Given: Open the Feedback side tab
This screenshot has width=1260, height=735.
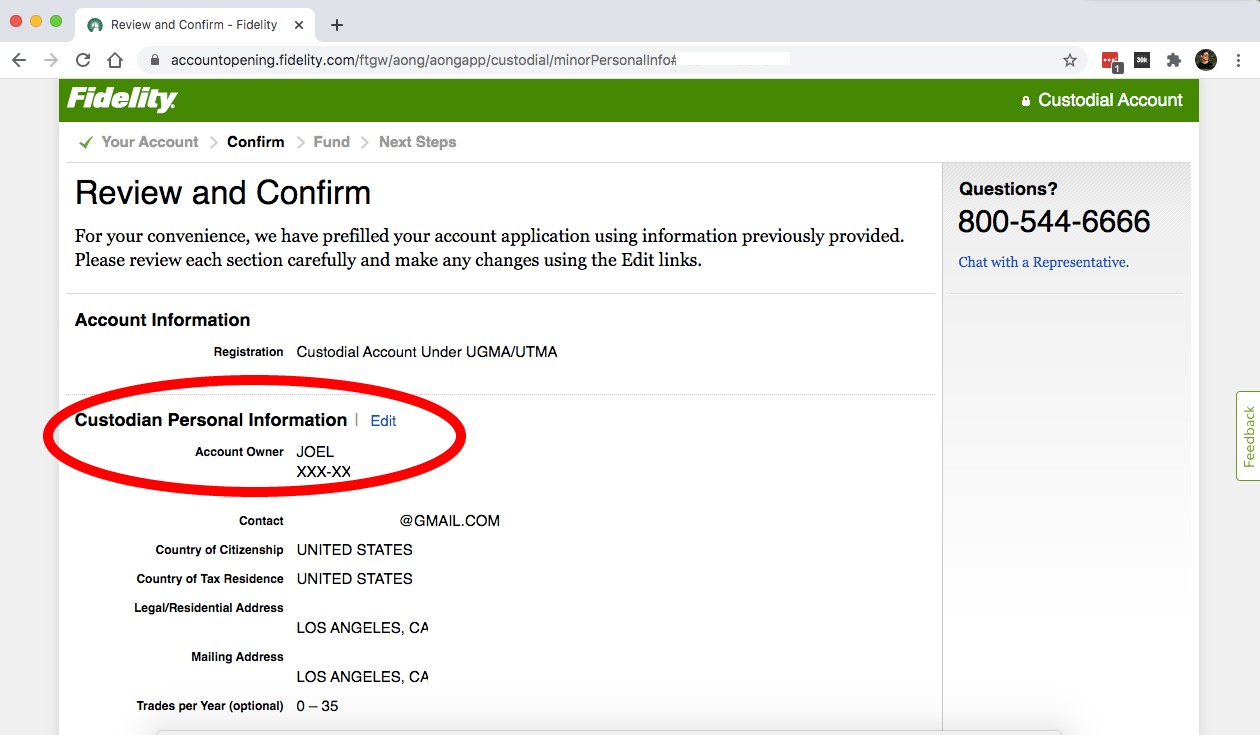Looking at the screenshot, I should pos(1248,437).
